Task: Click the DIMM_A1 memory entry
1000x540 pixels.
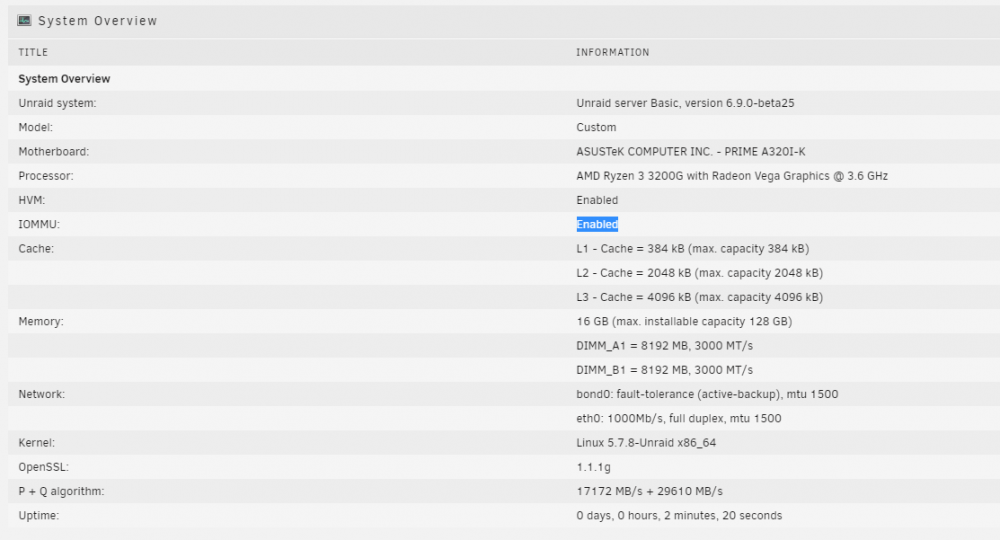Action: click(x=665, y=346)
